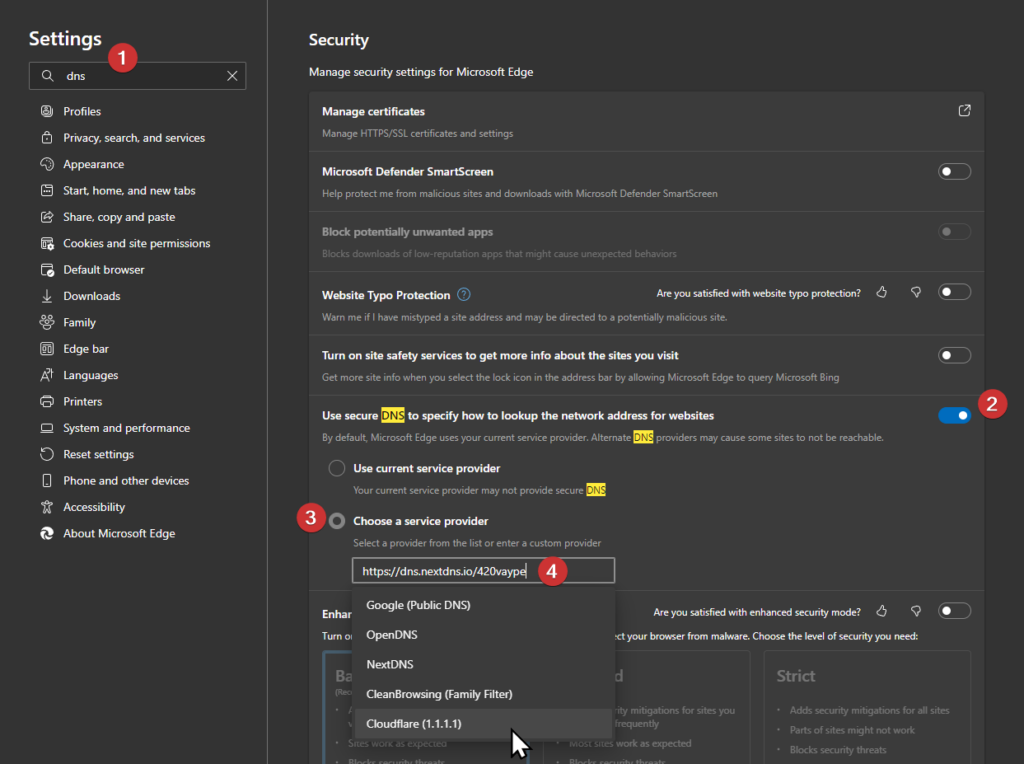Viewport: 1024px width, 764px height.
Task: Choose CleanBrowsing (Family Filter) from list
Action: tap(483, 694)
